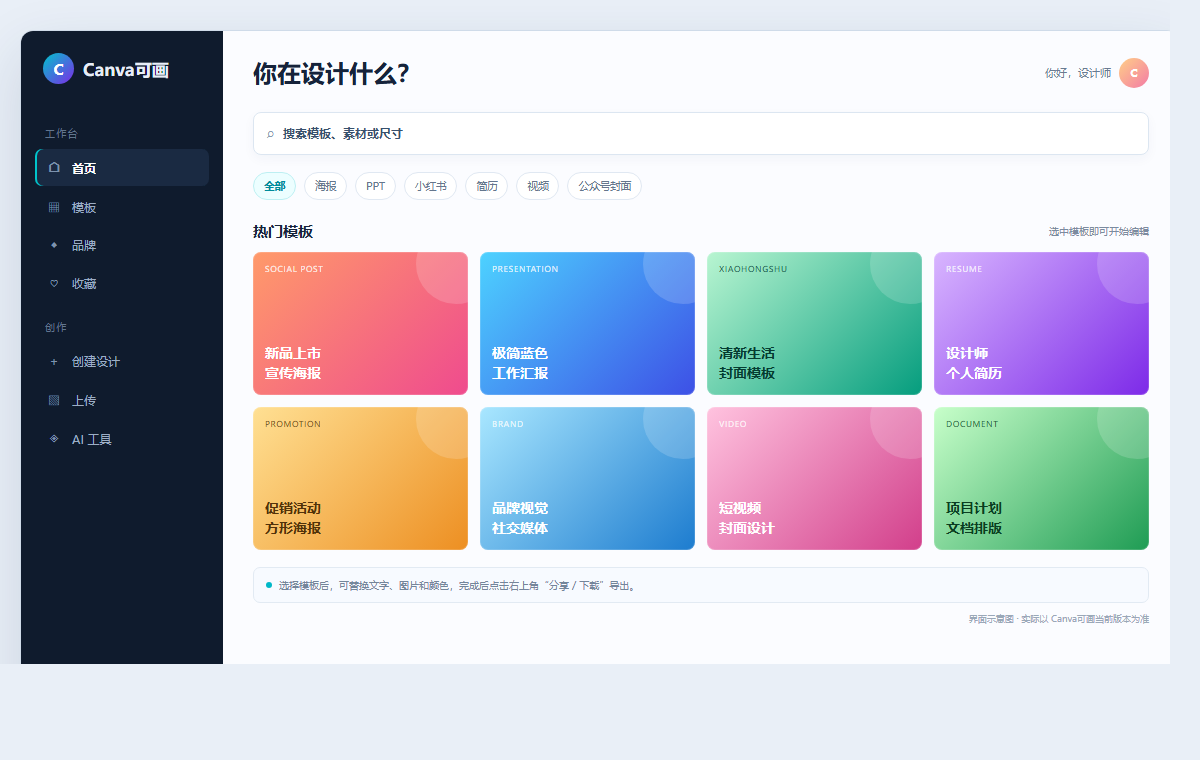Image resolution: width=1200 pixels, height=760 pixels.
Task: Open the 项目计划 文档排版 template card
Action: 1041,478
